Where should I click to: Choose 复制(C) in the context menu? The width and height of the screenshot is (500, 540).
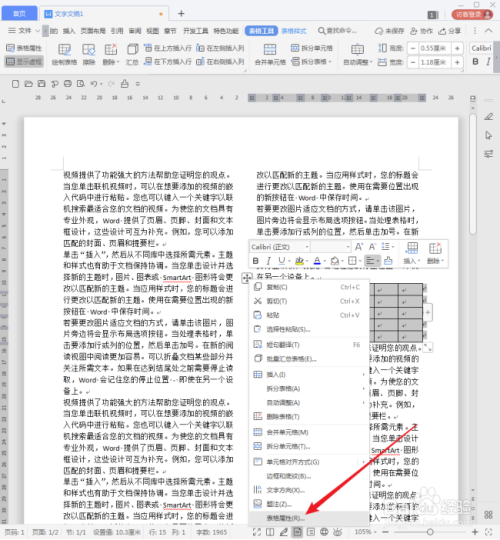click(309, 287)
